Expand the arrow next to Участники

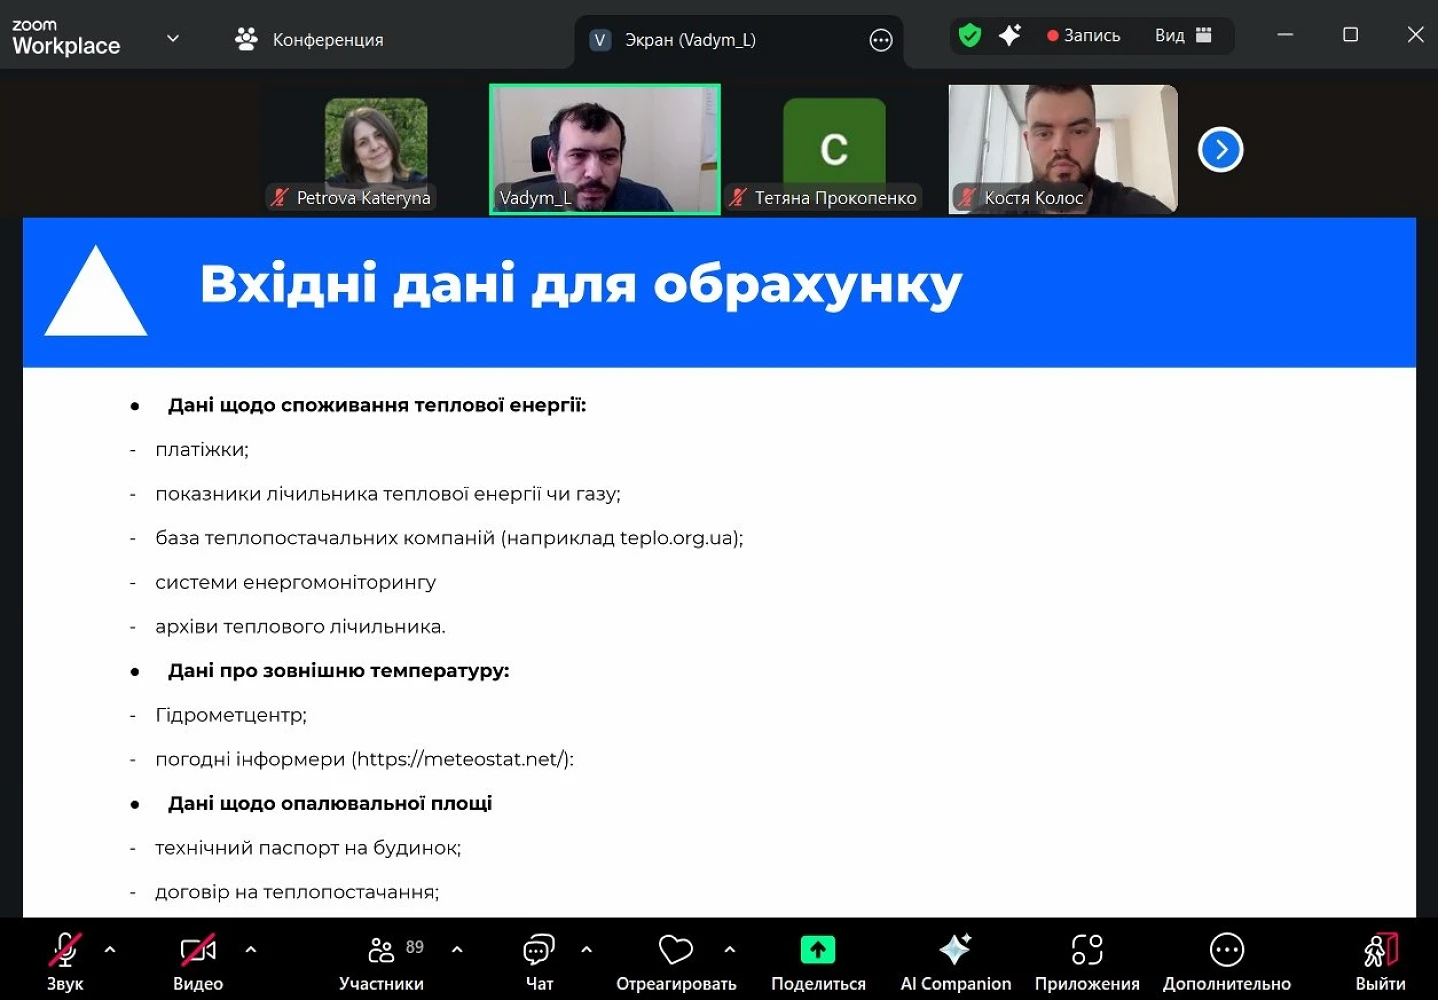click(x=457, y=950)
